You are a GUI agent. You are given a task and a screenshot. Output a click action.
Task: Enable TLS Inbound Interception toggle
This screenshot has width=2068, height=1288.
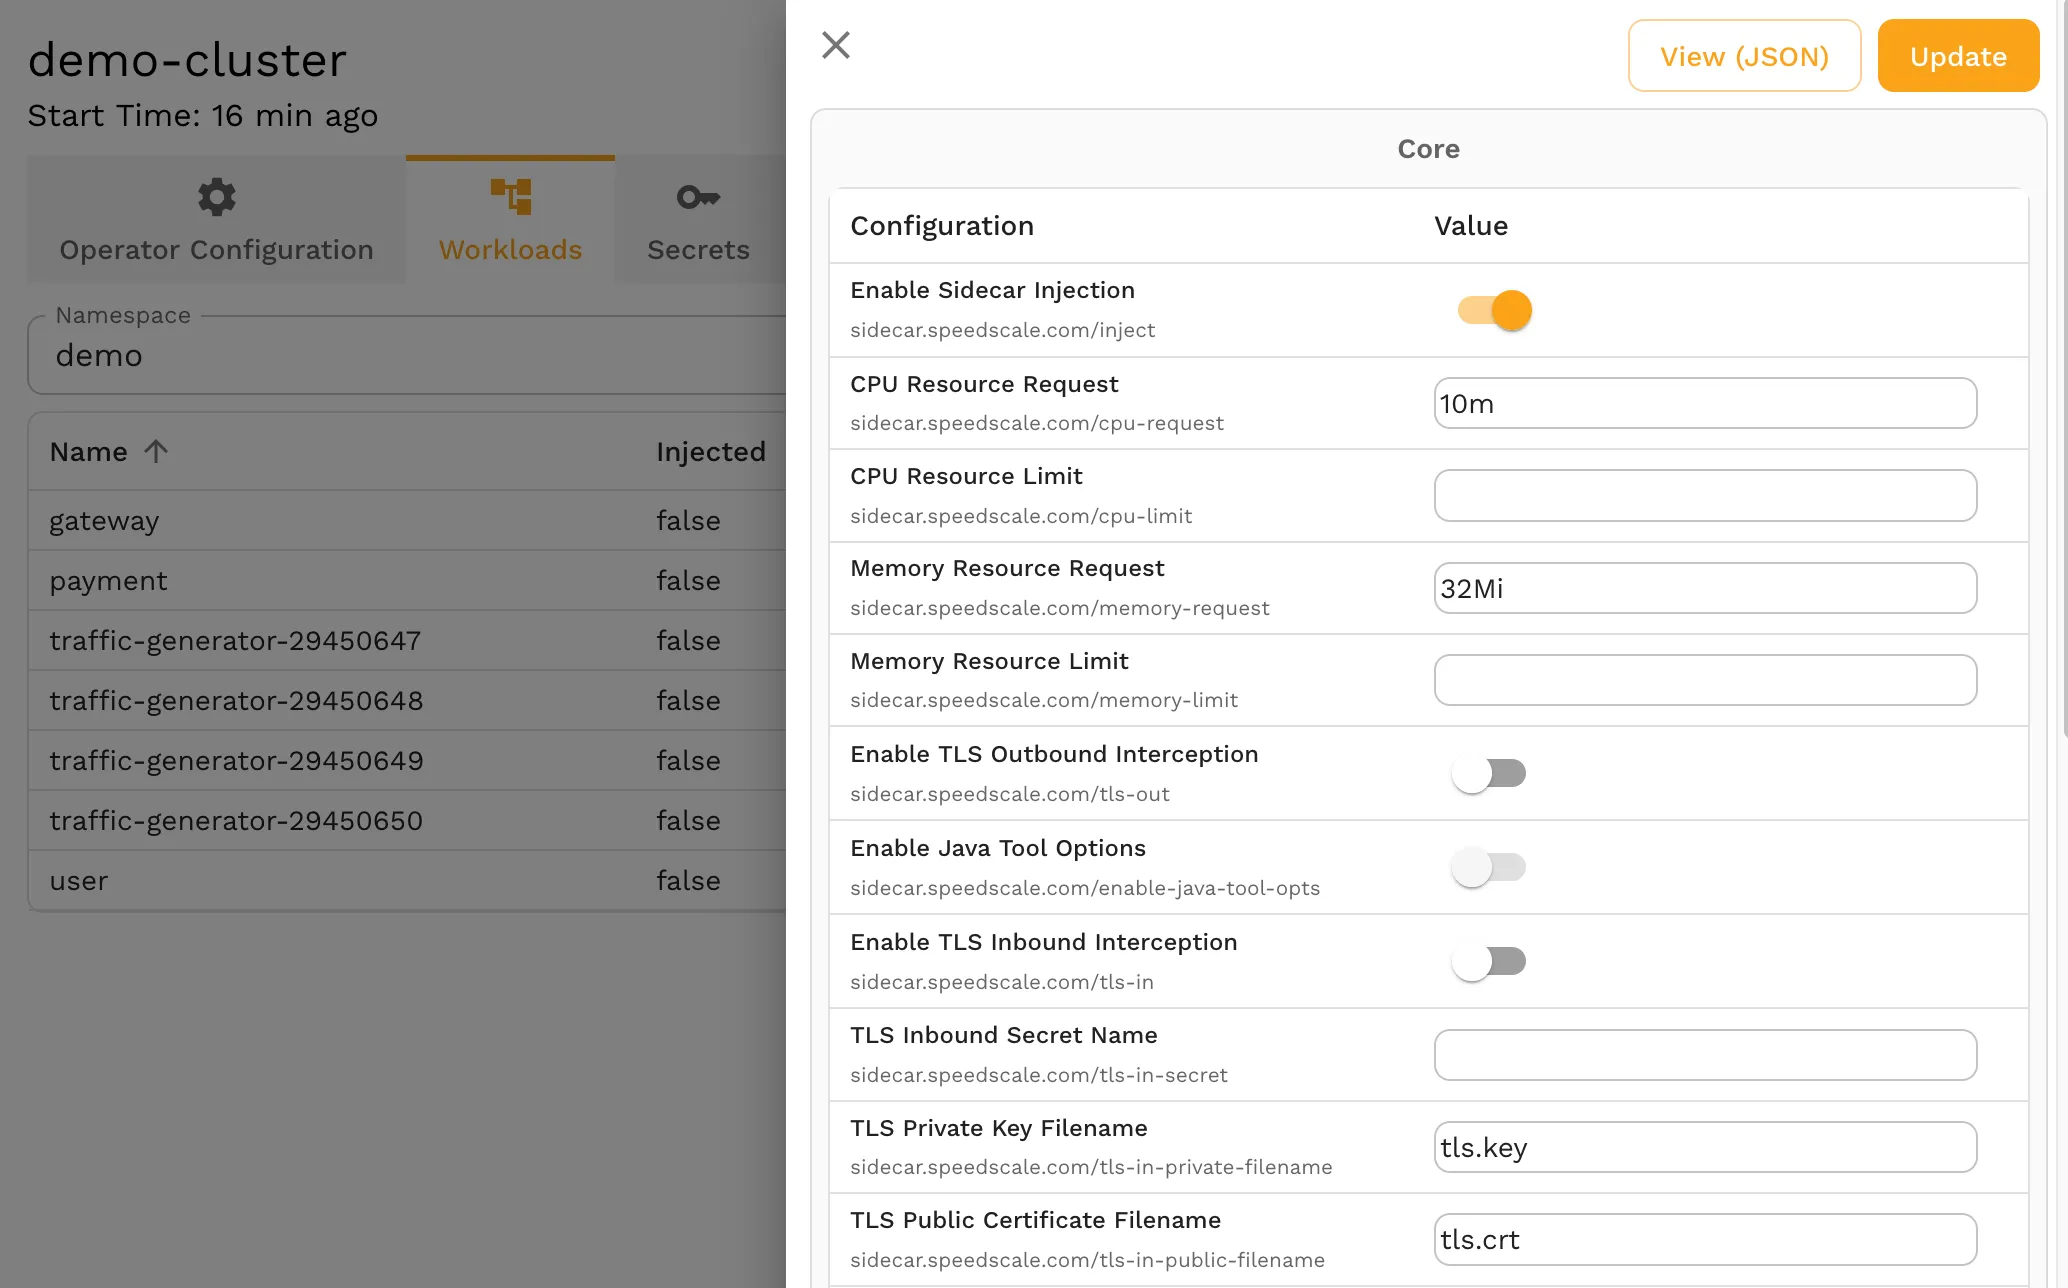tap(1489, 961)
